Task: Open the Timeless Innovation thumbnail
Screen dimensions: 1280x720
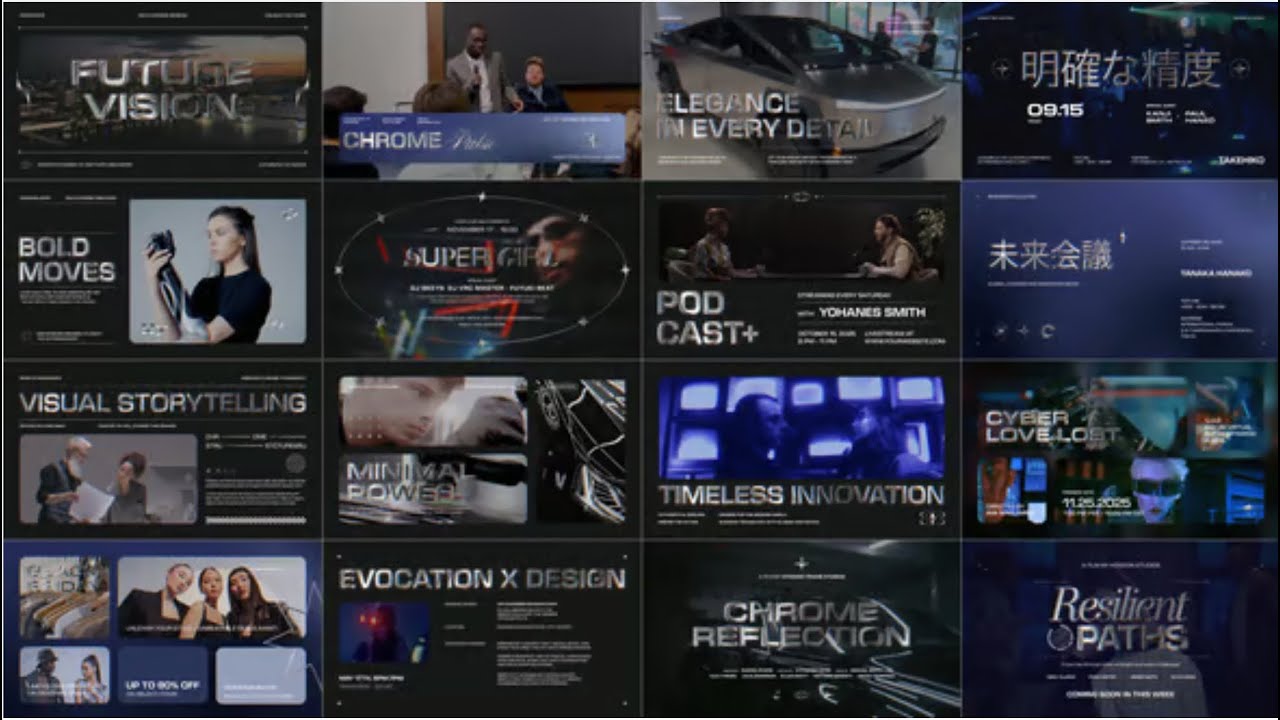Action: point(801,450)
